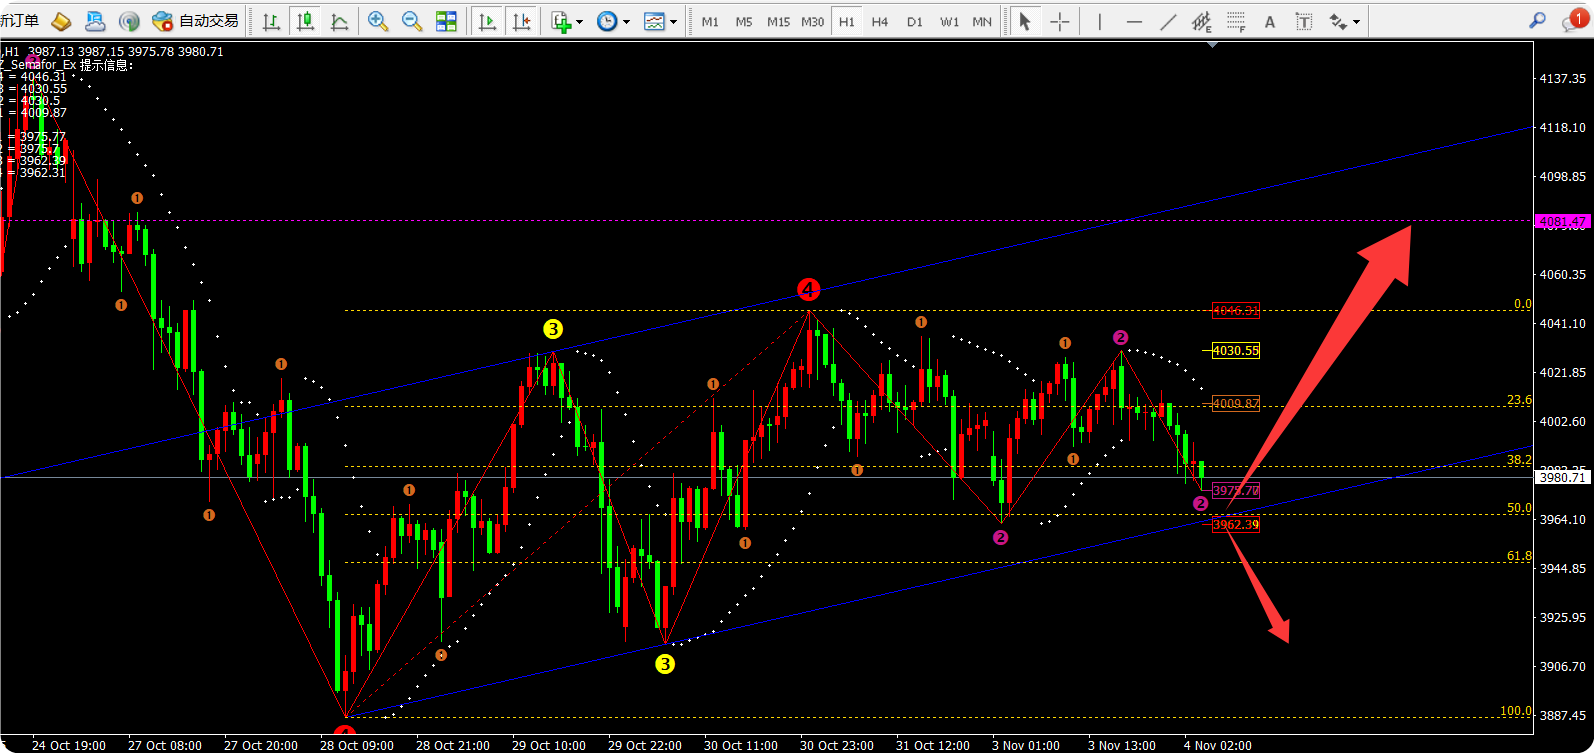The width and height of the screenshot is (1594, 753).
Task: Pick the draw horizontal line tool
Action: (1133, 21)
